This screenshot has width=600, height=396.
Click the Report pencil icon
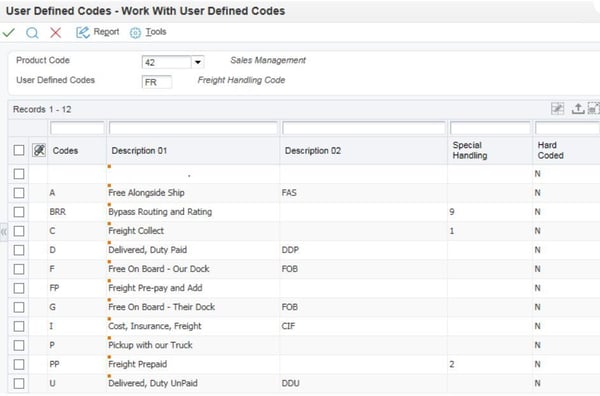tap(83, 33)
